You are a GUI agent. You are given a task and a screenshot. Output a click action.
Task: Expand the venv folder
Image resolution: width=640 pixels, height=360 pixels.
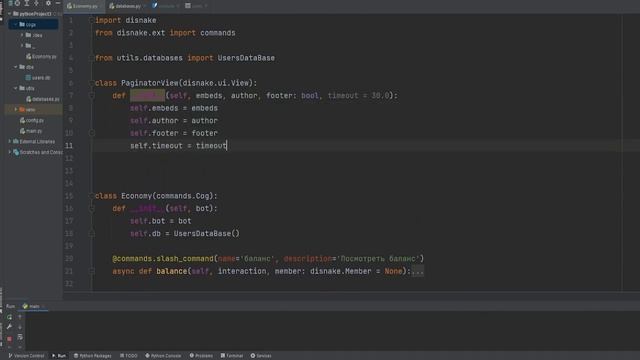[16, 109]
